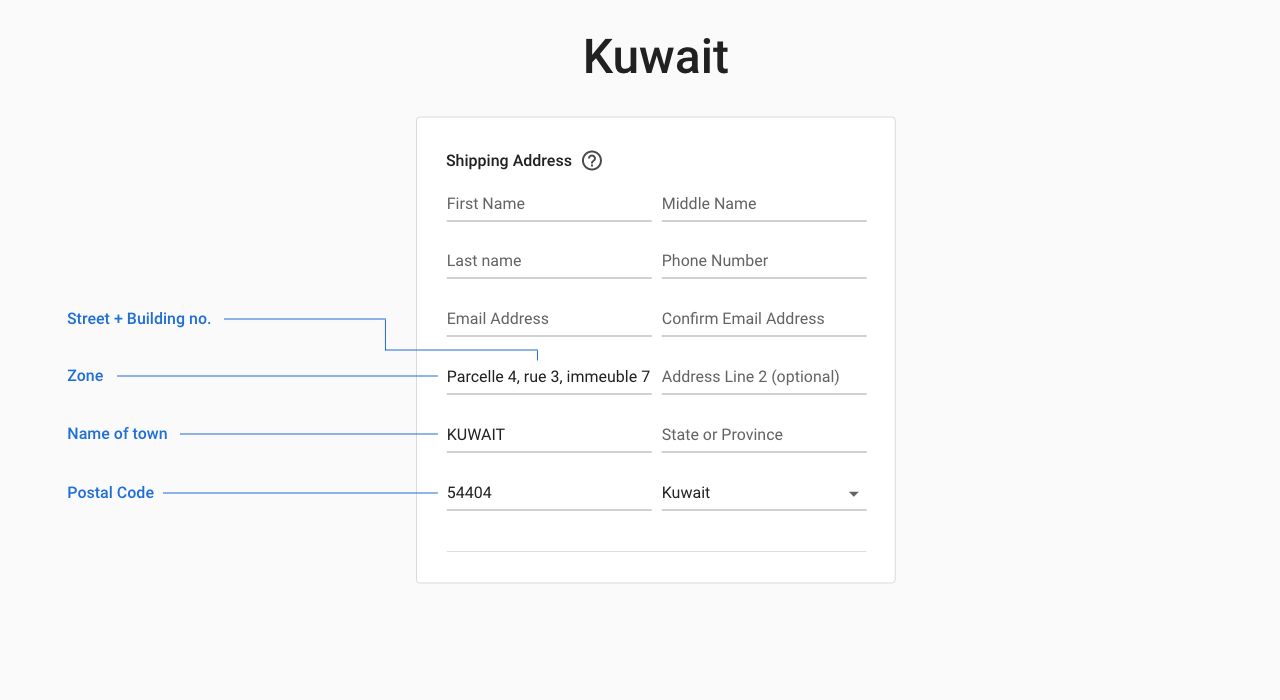This screenshot has height=700, width=1280.
Task: Click the country dropdown arrow
Action: [853, 494]
